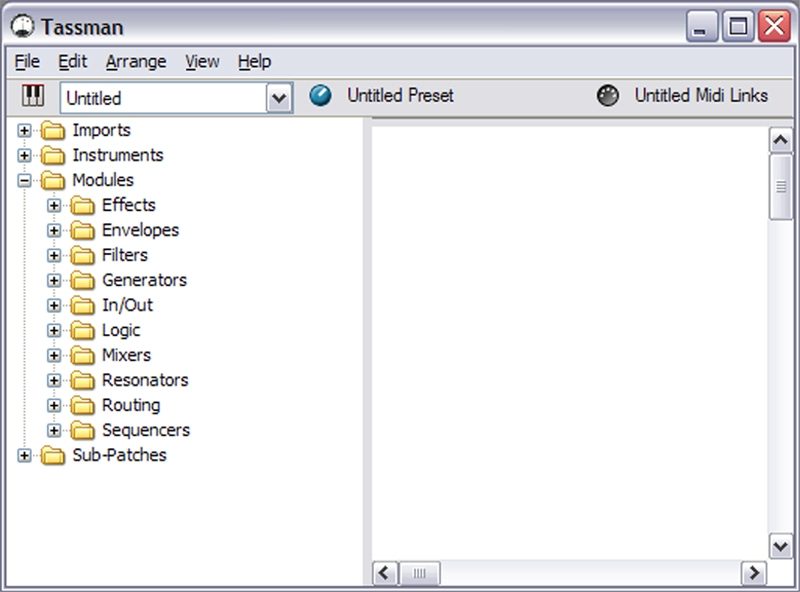
Task: Click the horizontal scrollbar thumb
Action: 419,573
